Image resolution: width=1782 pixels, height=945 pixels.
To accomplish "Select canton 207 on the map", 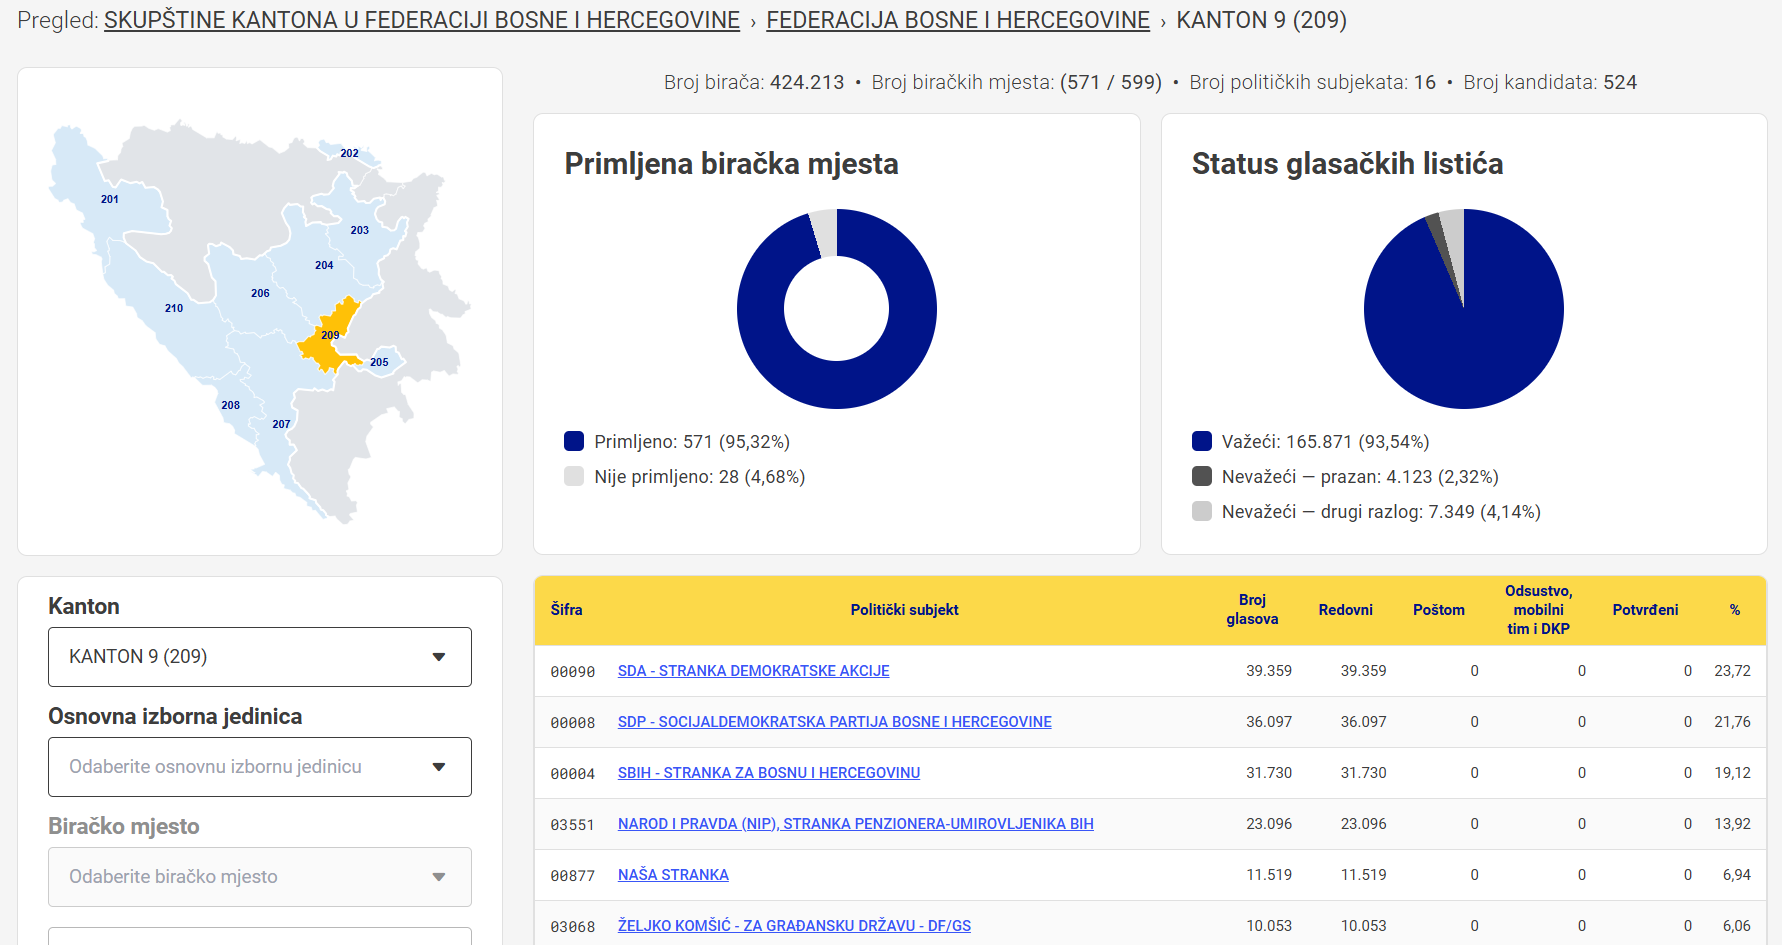I will click(x=282, y=424).
